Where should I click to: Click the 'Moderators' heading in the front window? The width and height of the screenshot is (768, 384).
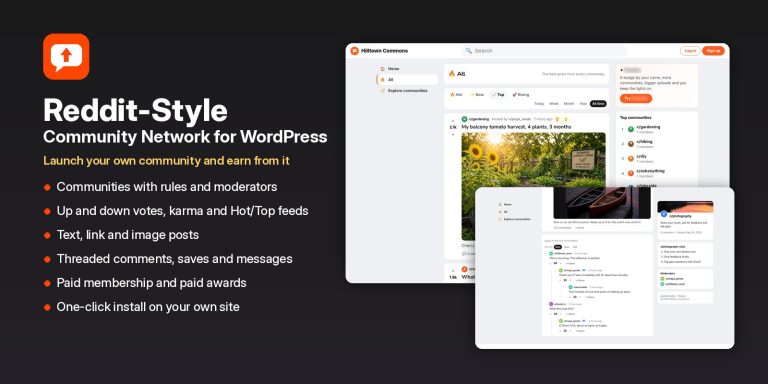[x=668, y=273]
